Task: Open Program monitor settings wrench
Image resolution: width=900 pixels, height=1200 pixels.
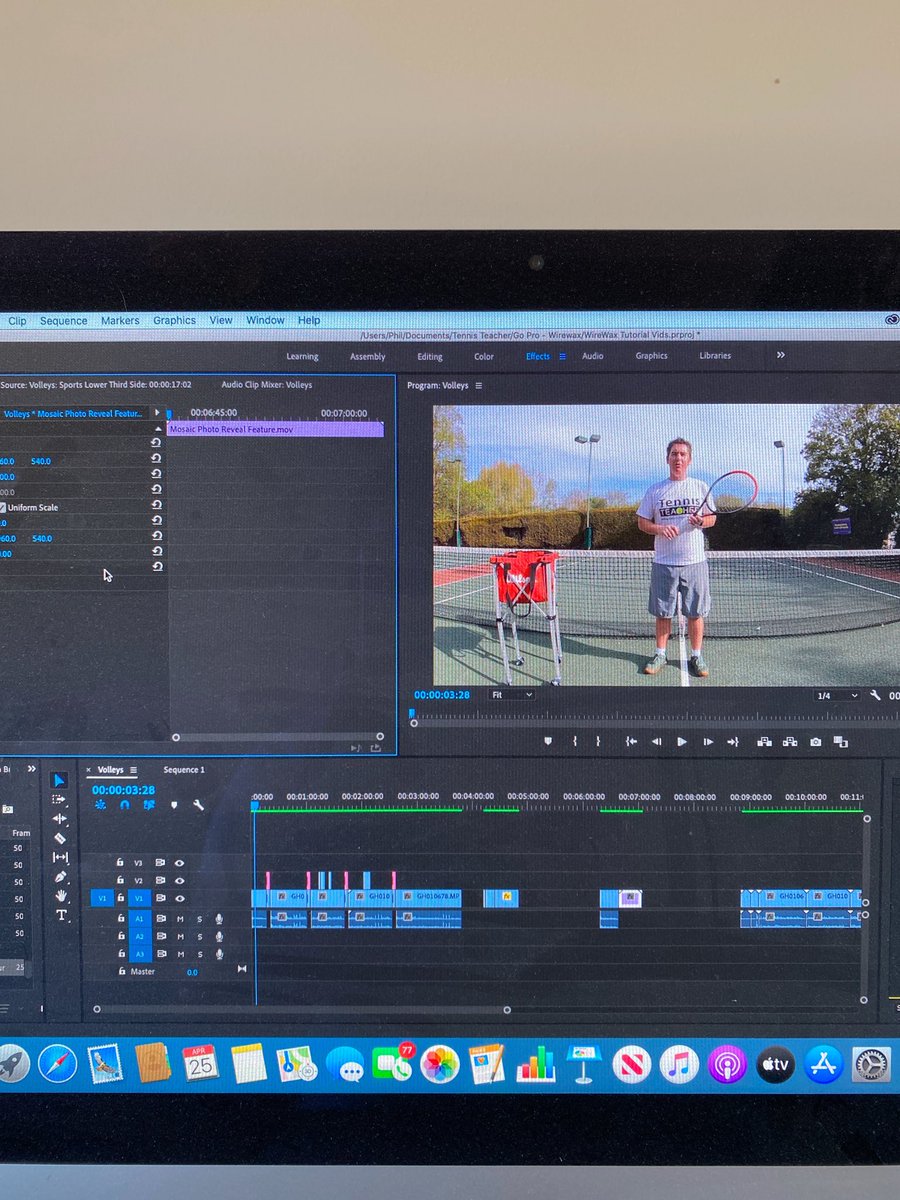Action: click(x=876, y=695)
